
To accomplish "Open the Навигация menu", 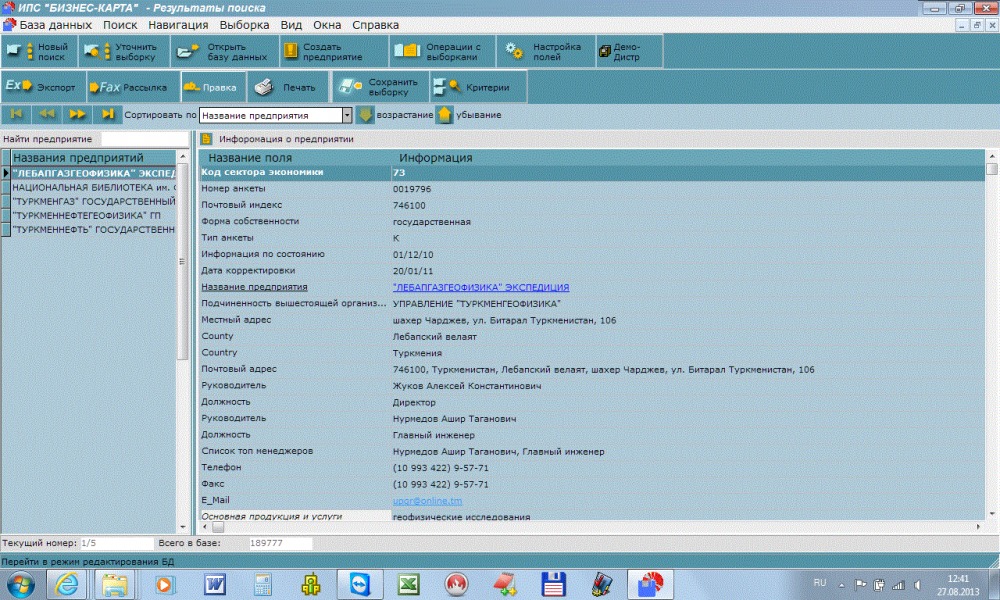I will (178, 25).
